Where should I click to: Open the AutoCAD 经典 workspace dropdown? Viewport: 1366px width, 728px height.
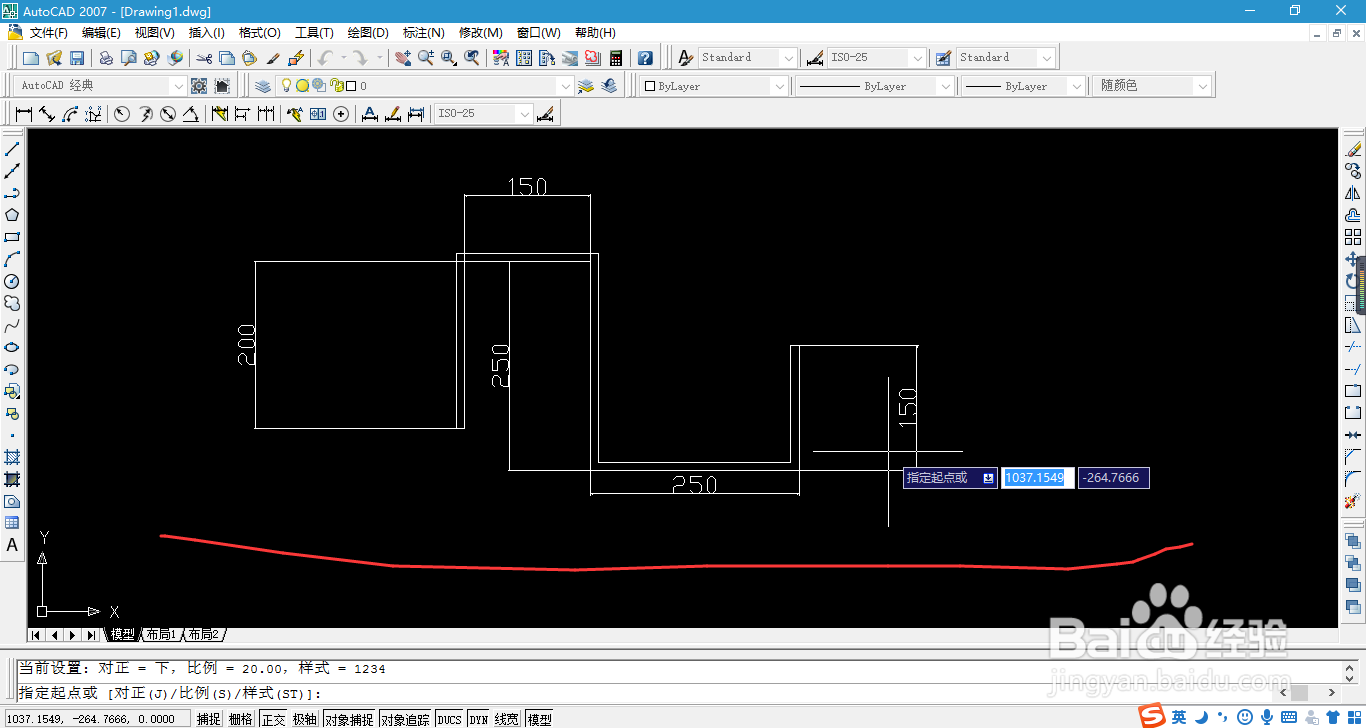[x=178, y=86]
